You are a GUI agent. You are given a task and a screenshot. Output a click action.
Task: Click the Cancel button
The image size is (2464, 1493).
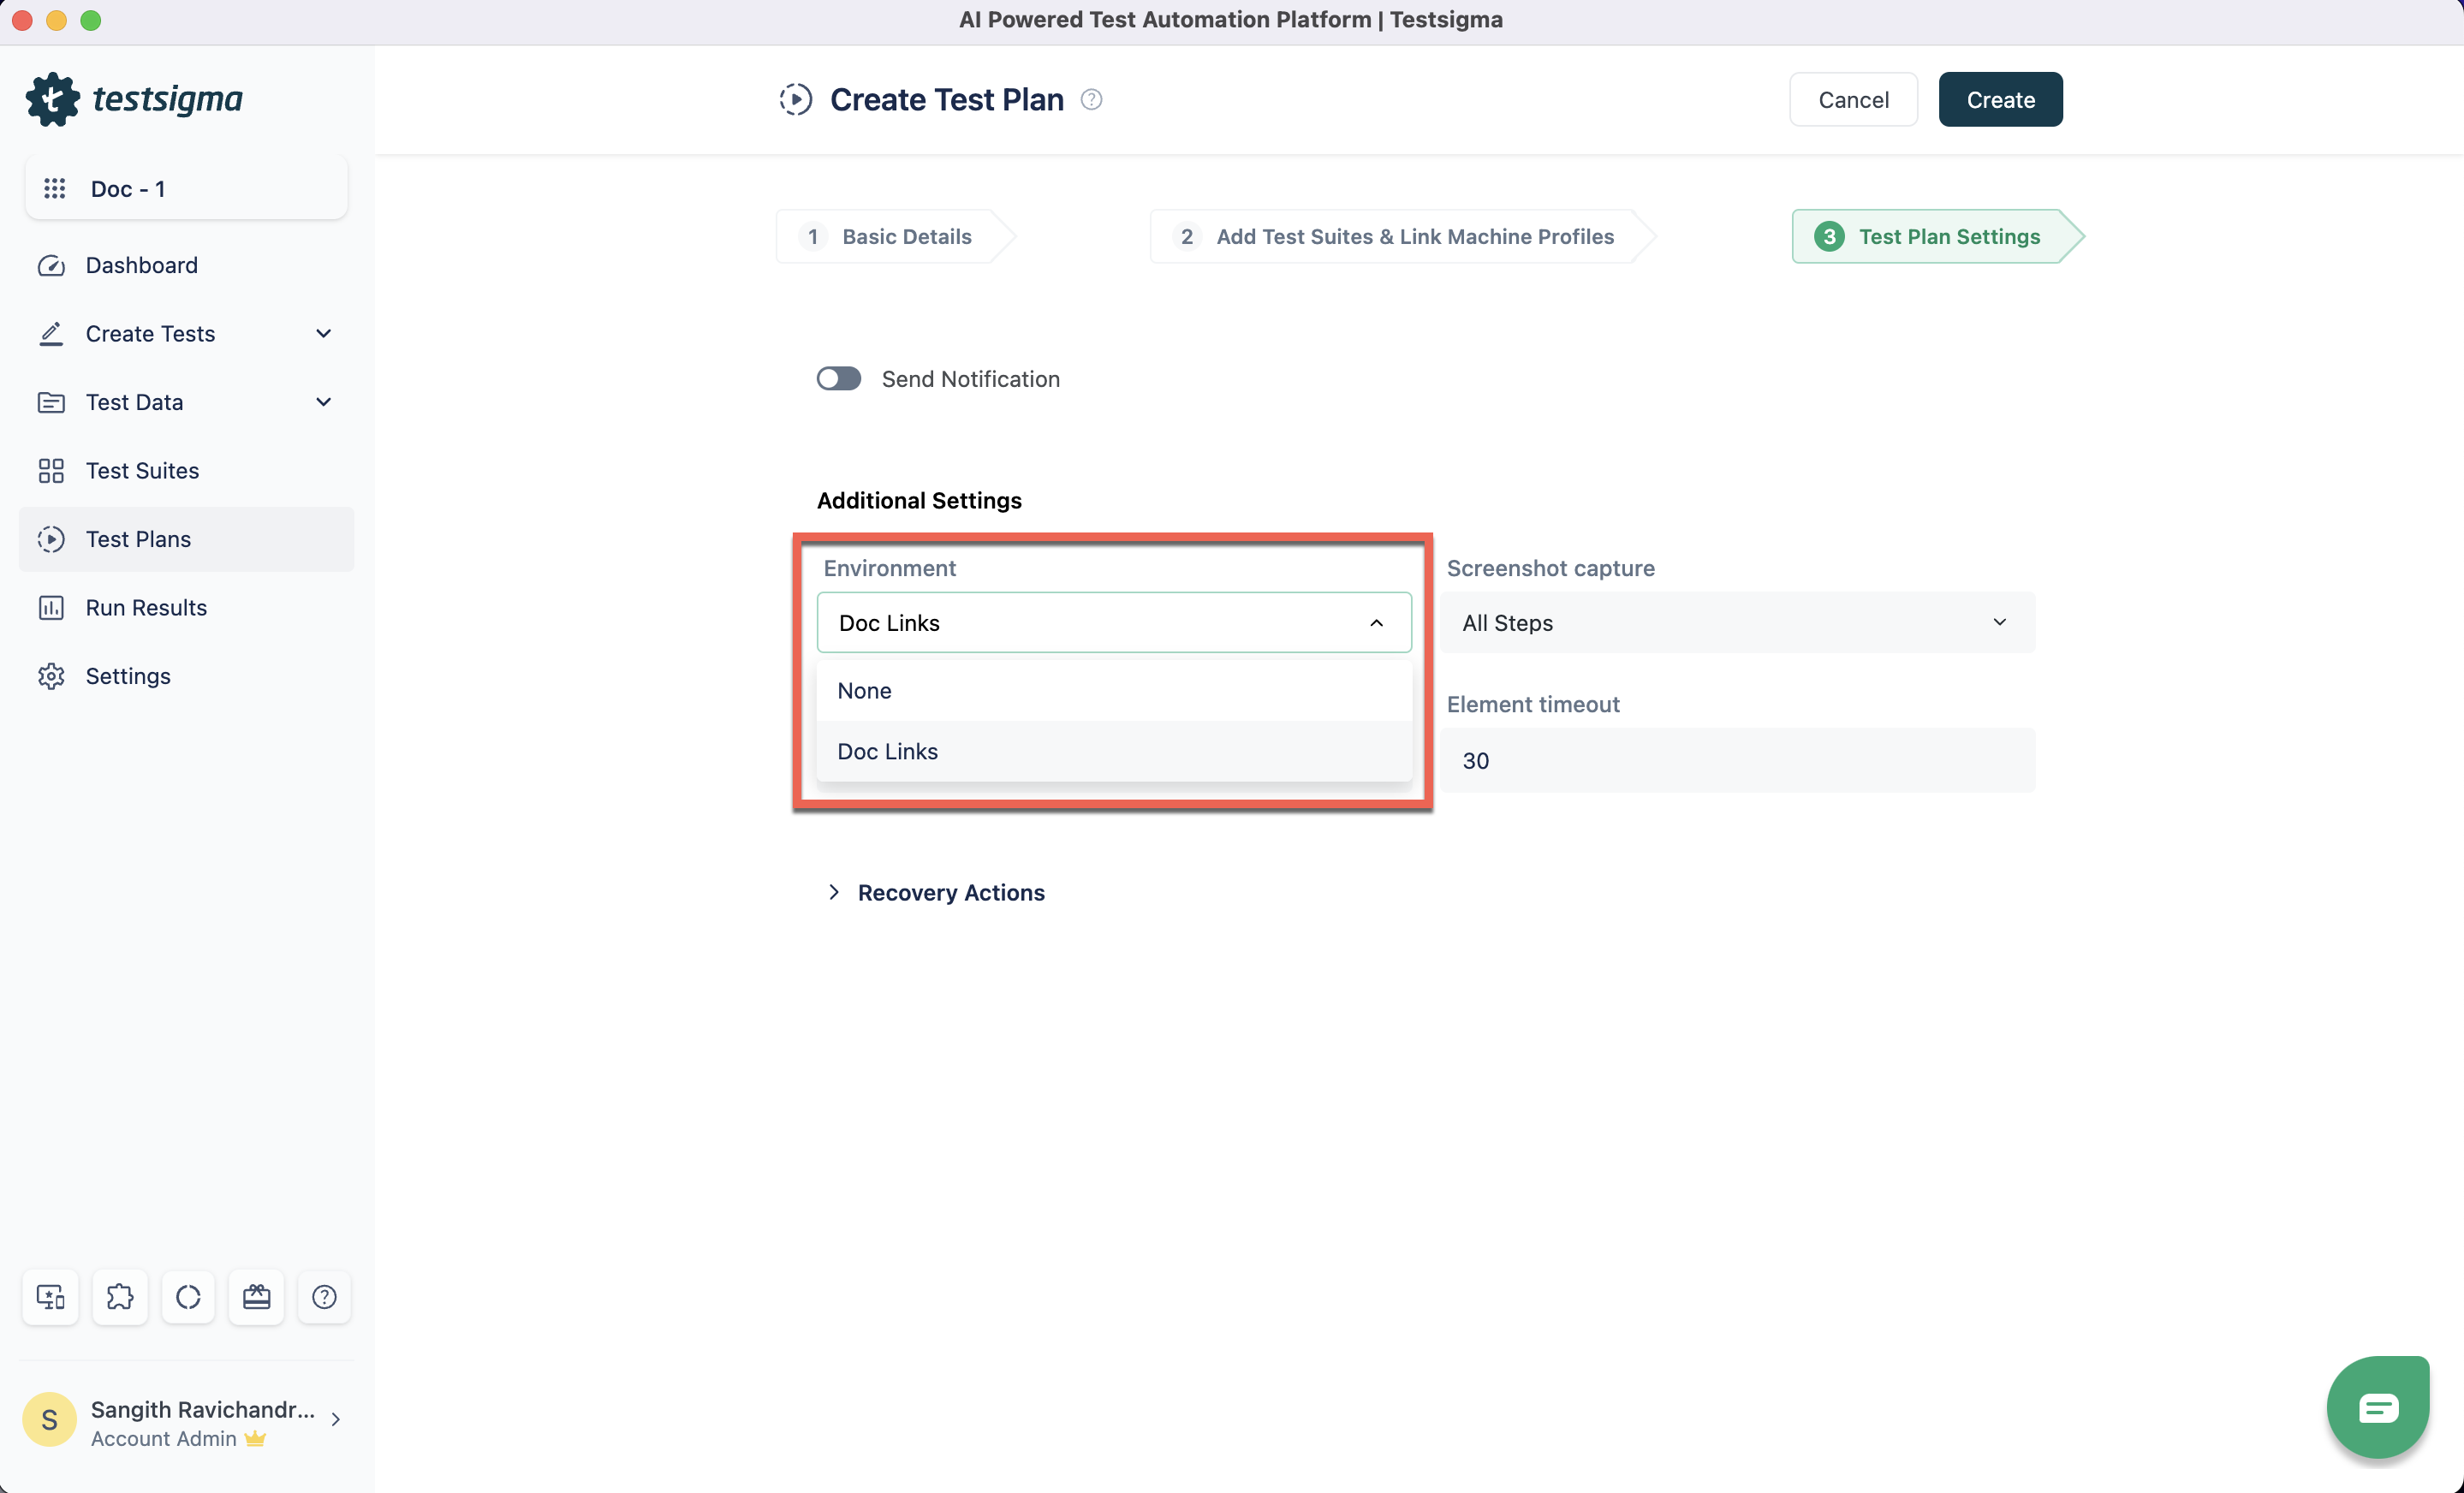pyautogui.click(x=1853, y=100)
